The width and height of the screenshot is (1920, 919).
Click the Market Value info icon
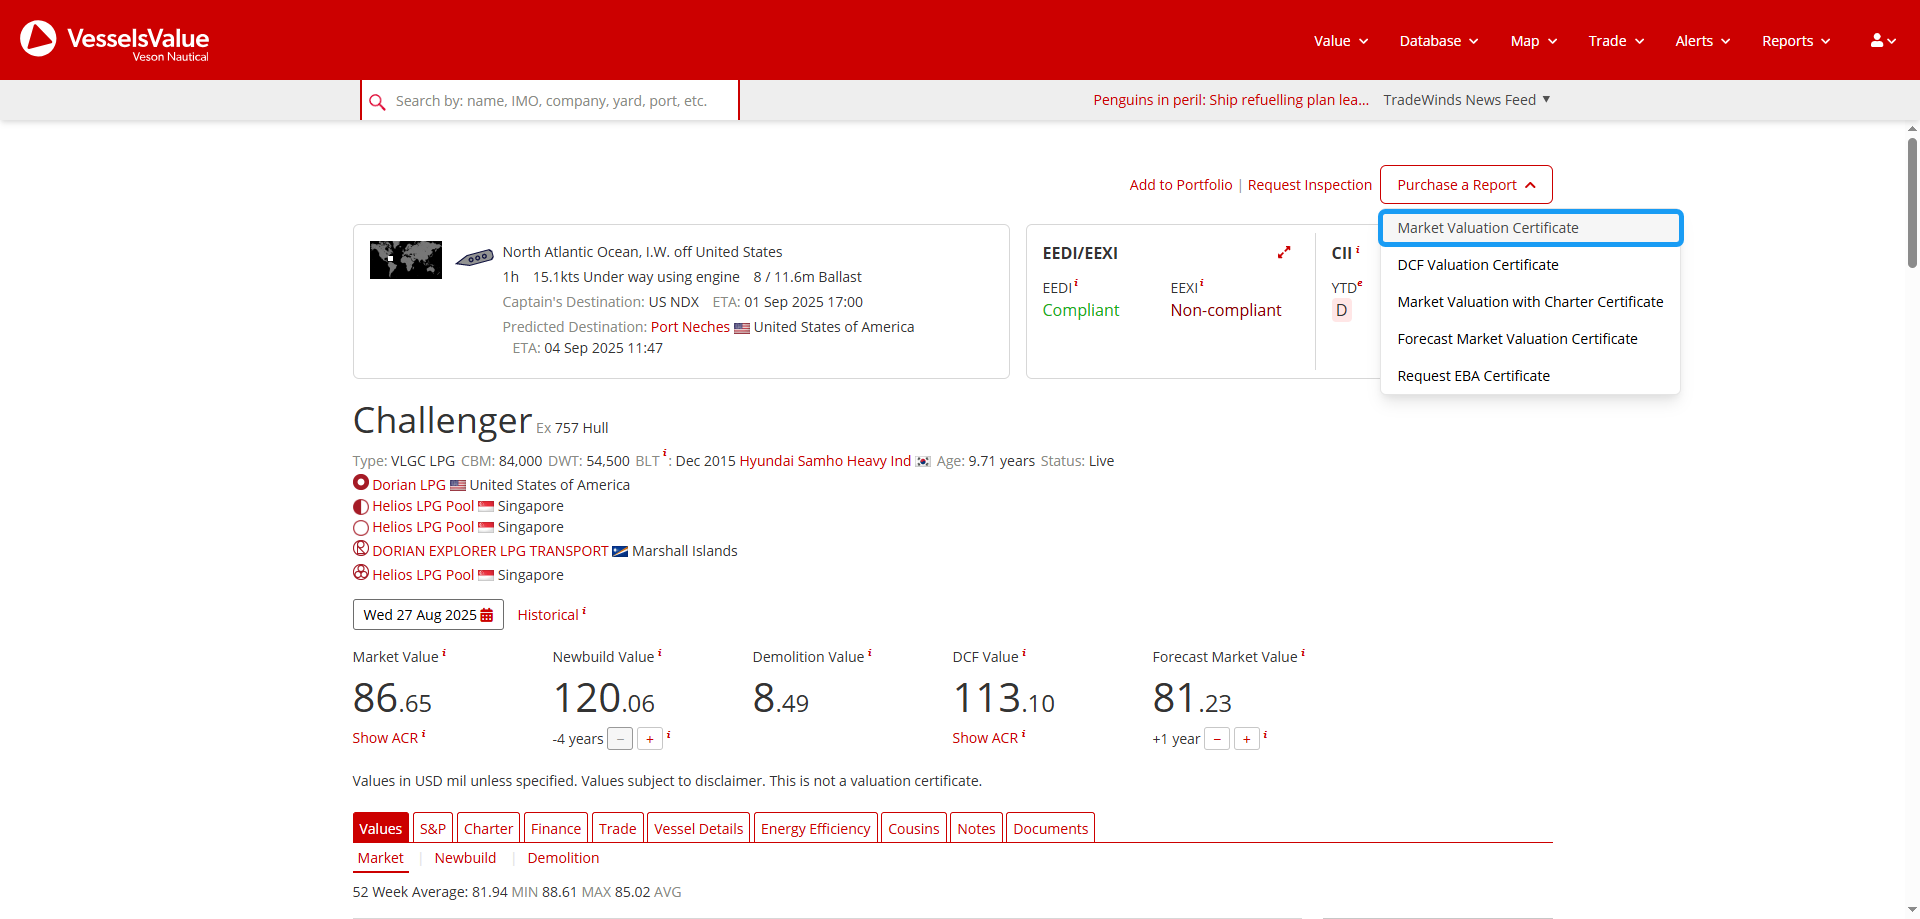(x=444, y=653)
